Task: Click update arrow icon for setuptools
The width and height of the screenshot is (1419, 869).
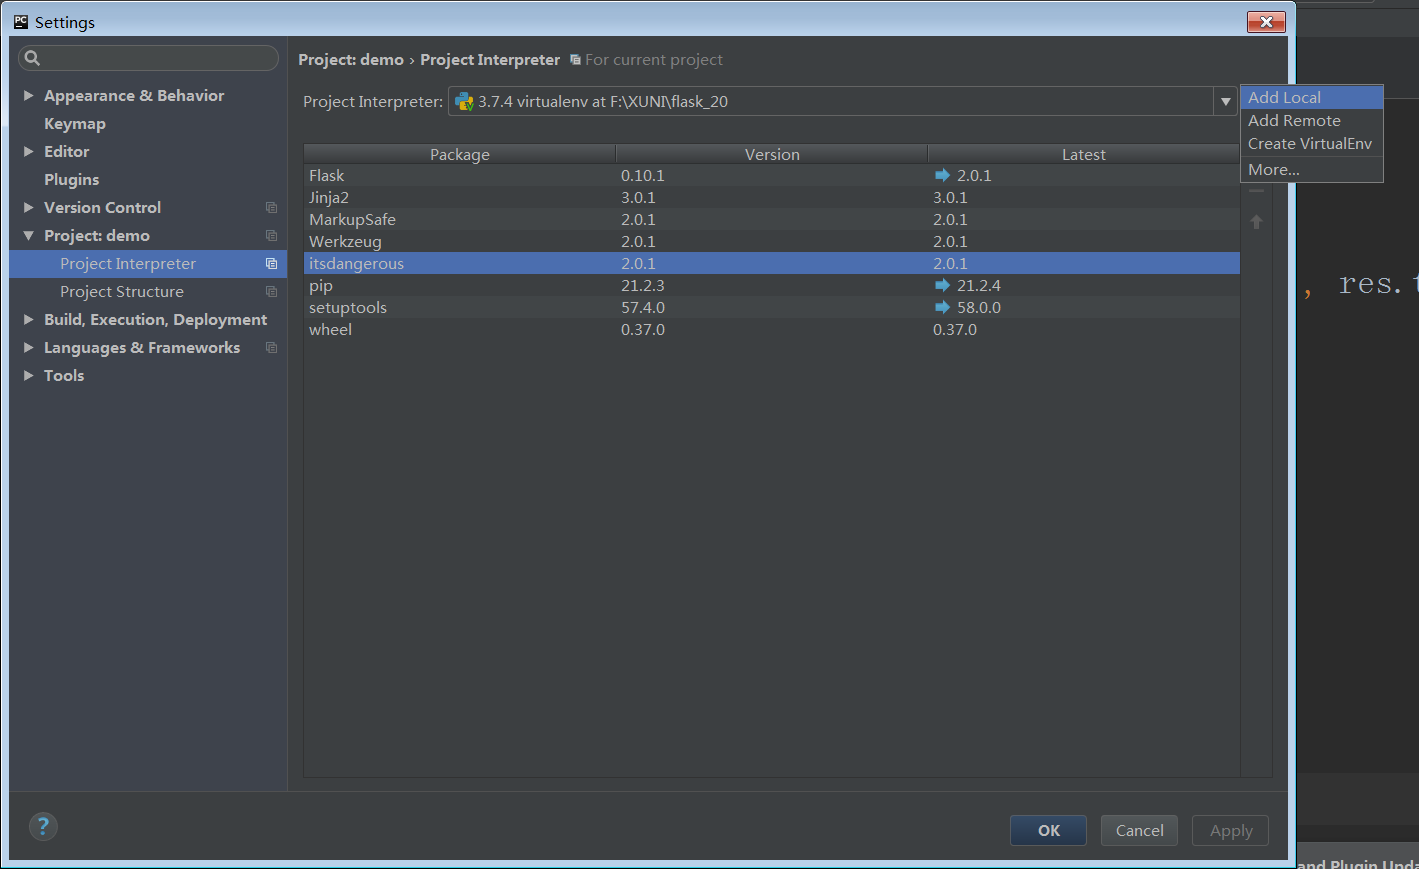Action: (x=942, y=307)
